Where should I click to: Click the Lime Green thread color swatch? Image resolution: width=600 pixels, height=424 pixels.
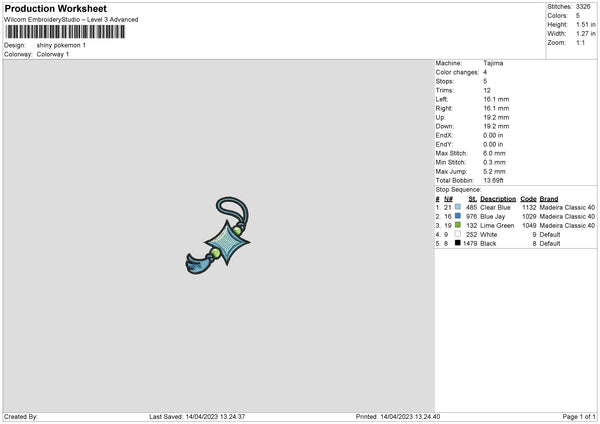[458, 225]
